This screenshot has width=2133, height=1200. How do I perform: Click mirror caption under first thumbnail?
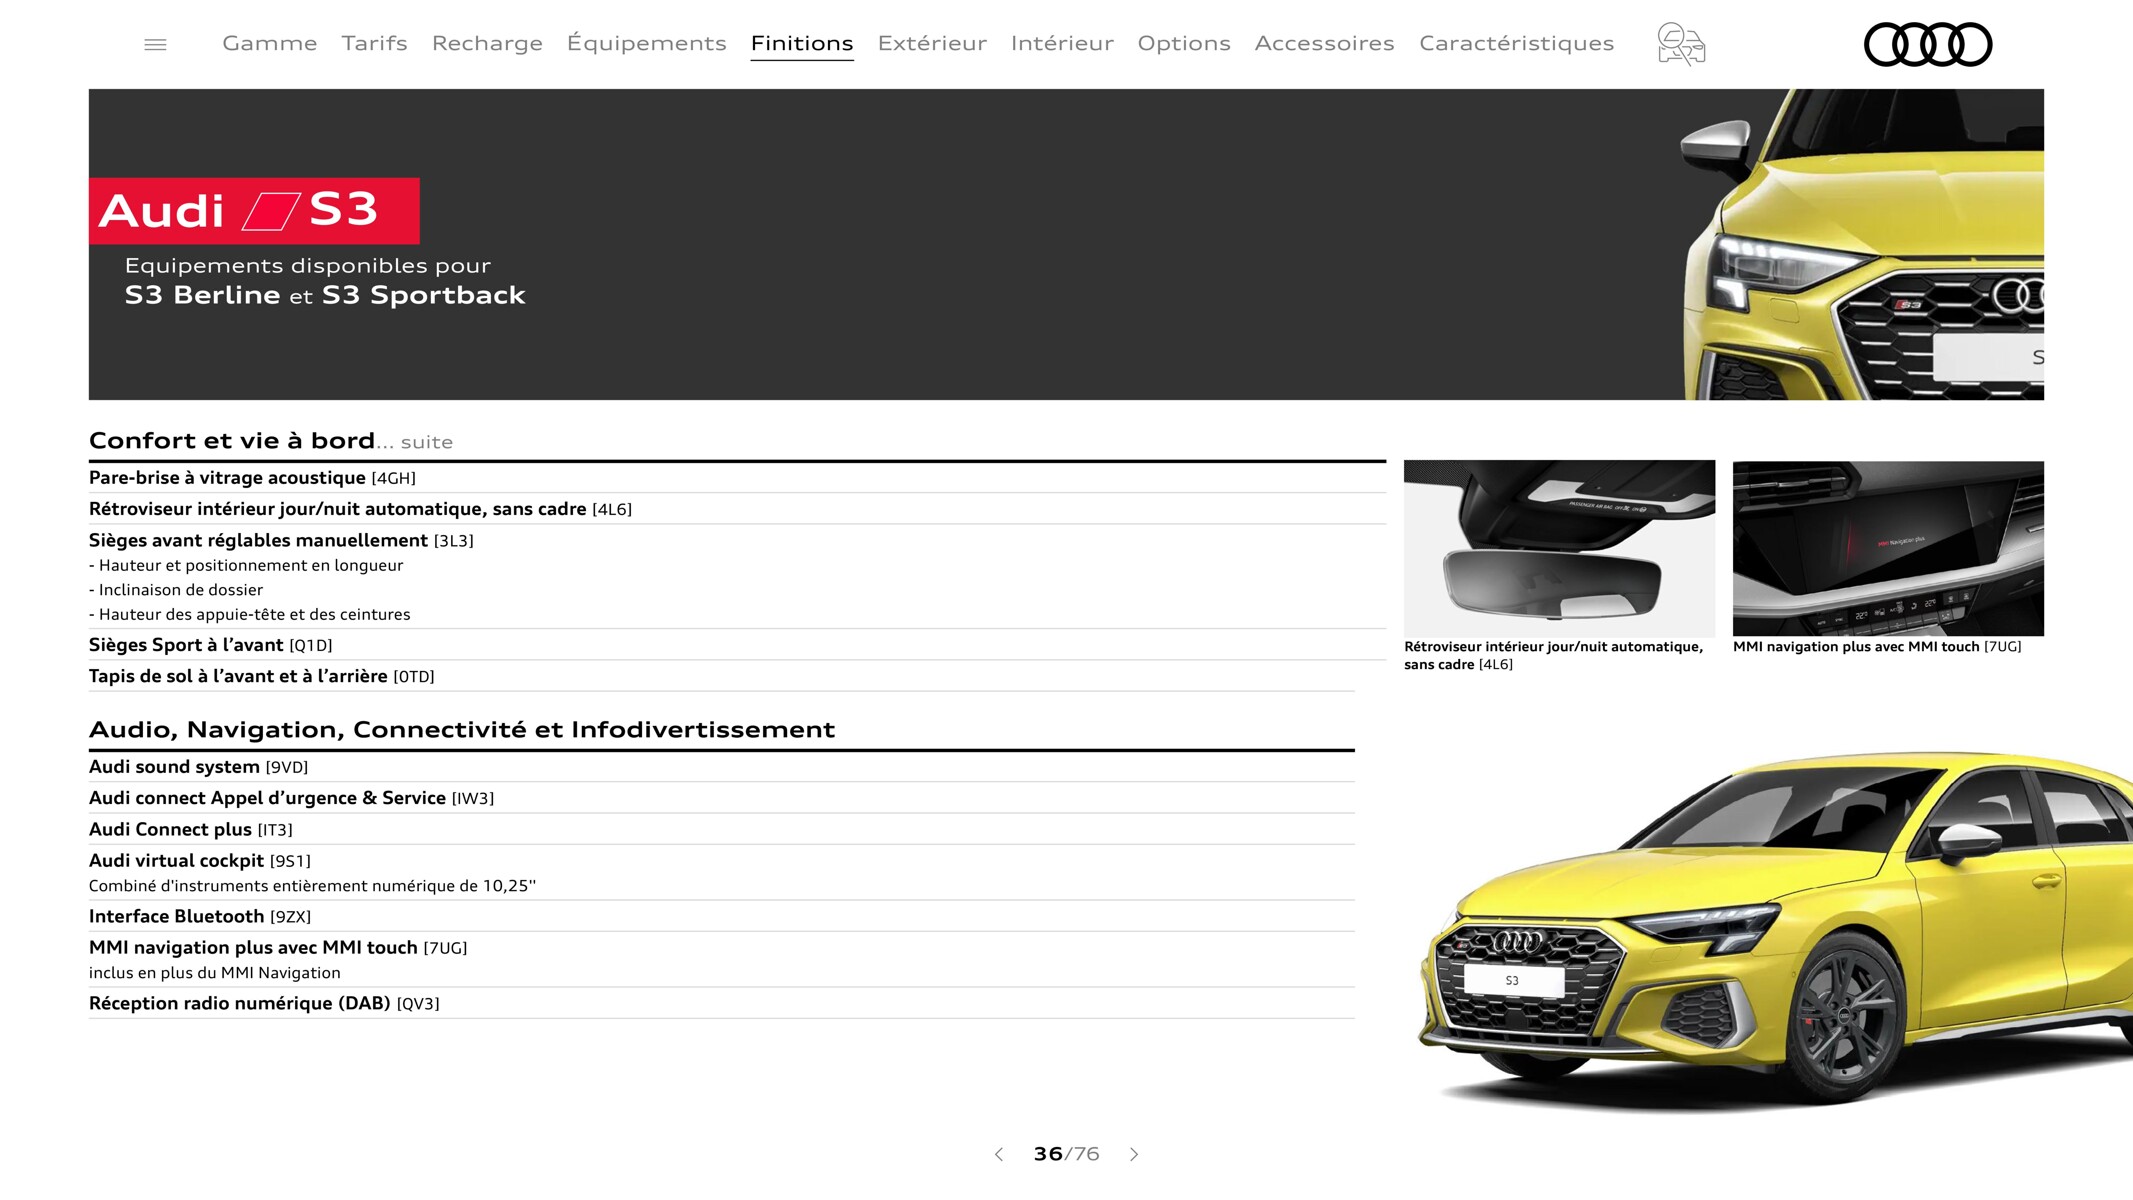pyautogui.click(x=1553, y=655)
